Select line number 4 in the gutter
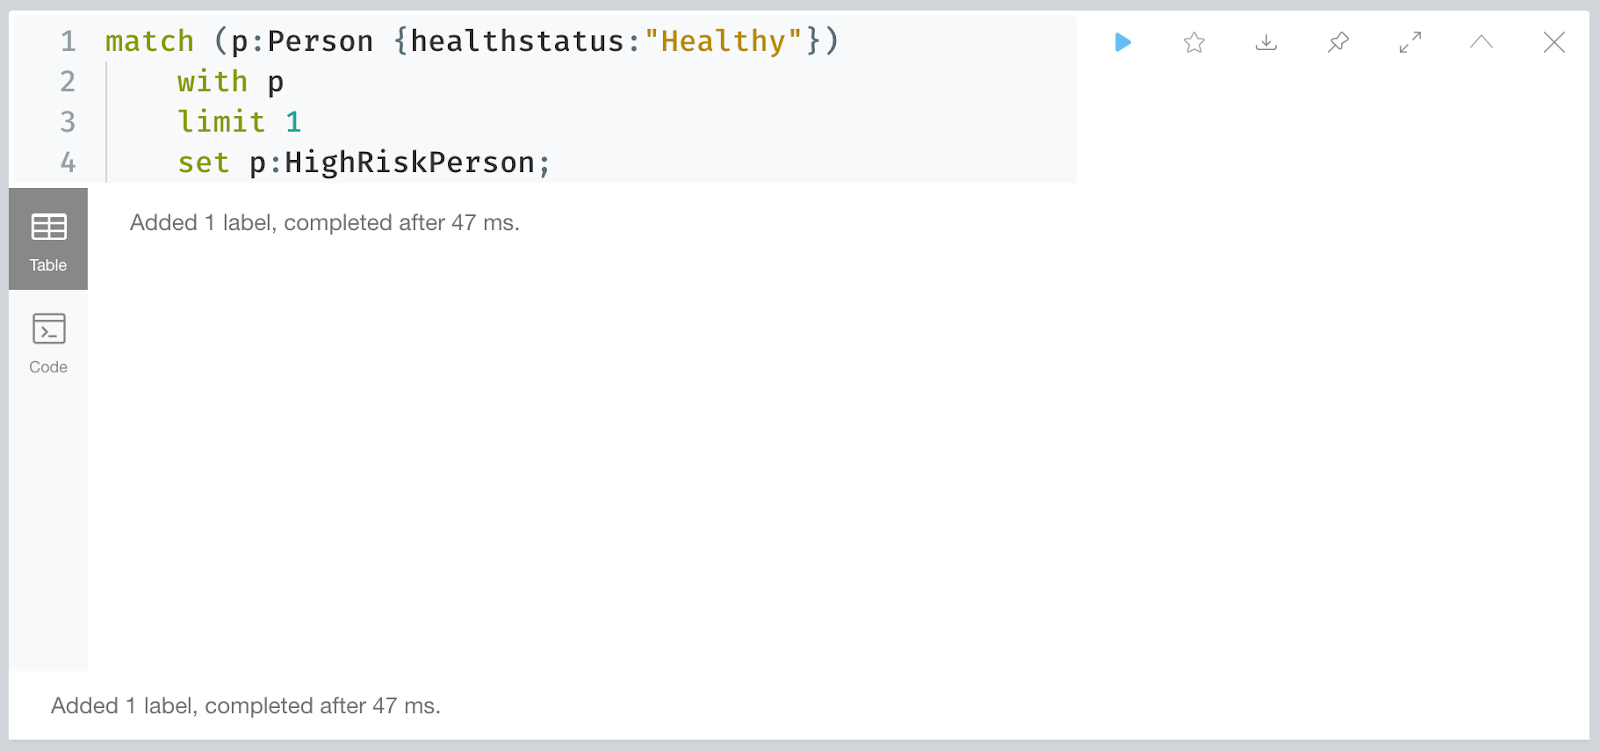The height and width of the screenshot is (752, 1600). (68, 162)
